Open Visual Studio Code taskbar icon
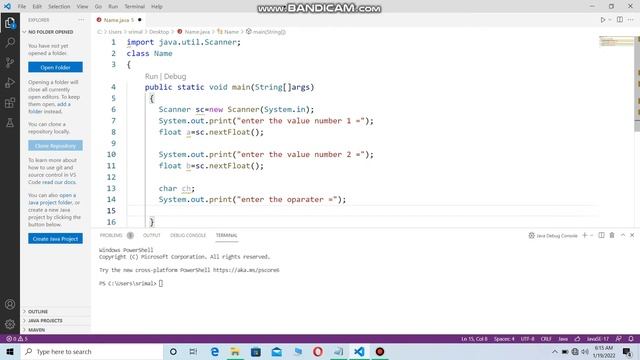The width and height of the screenshot is (640, 360). pos(359,351)
